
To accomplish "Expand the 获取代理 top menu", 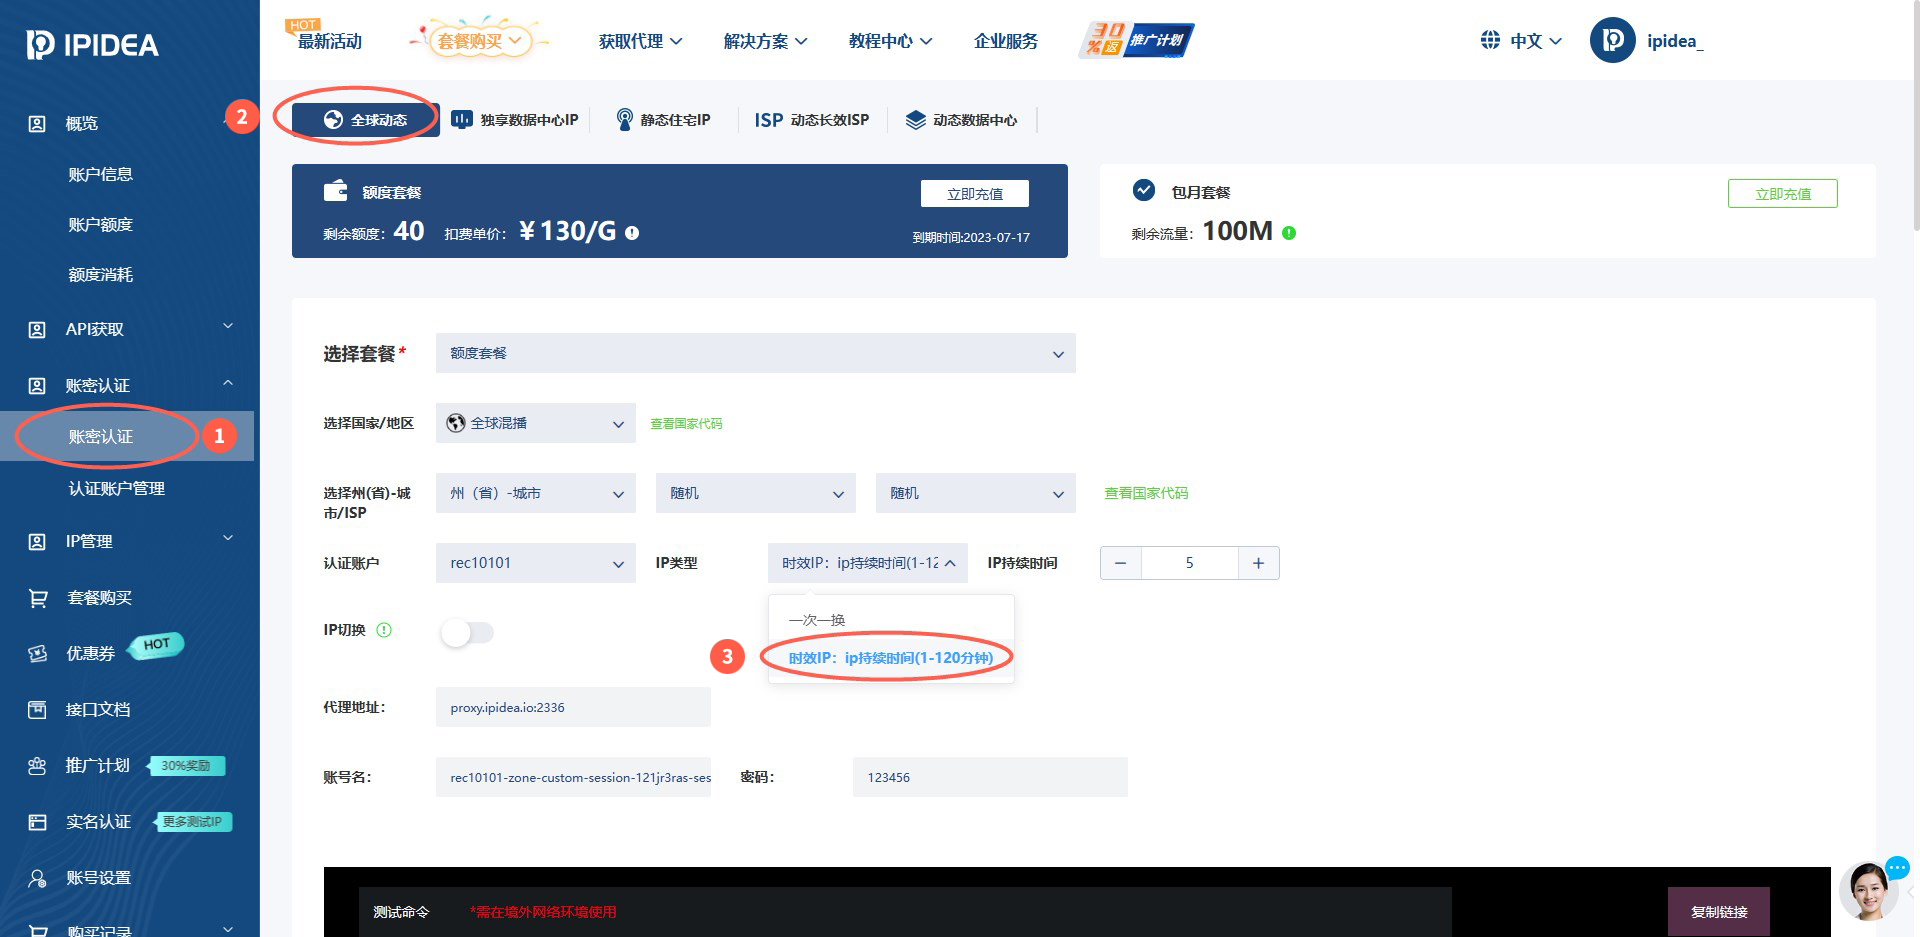I will point(641,41).
